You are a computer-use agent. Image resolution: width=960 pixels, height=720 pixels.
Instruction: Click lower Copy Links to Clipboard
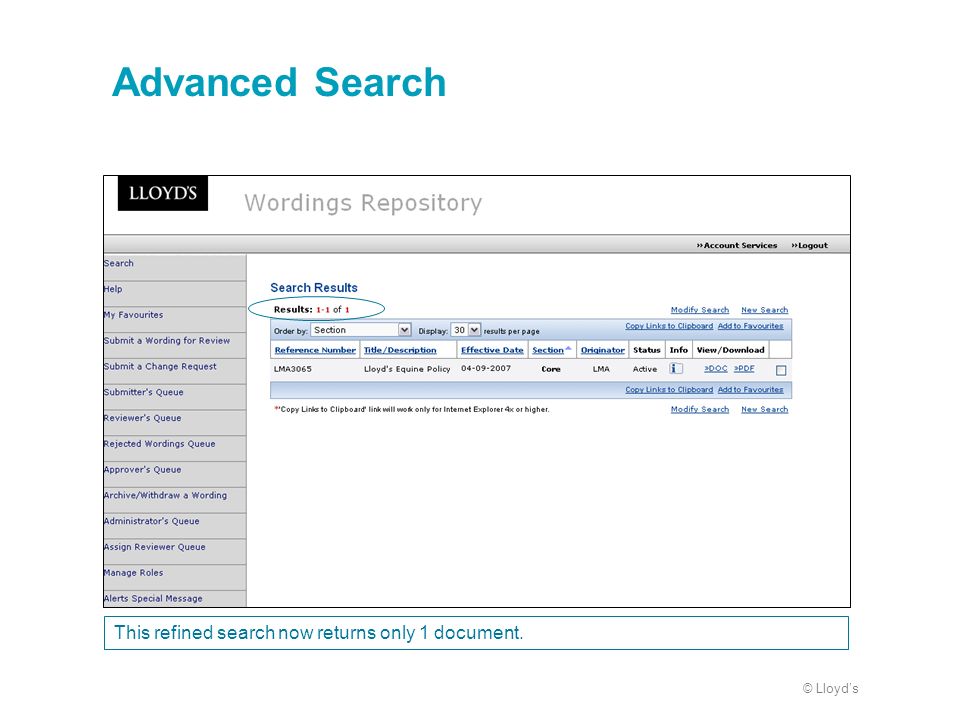tap(669, 389)
